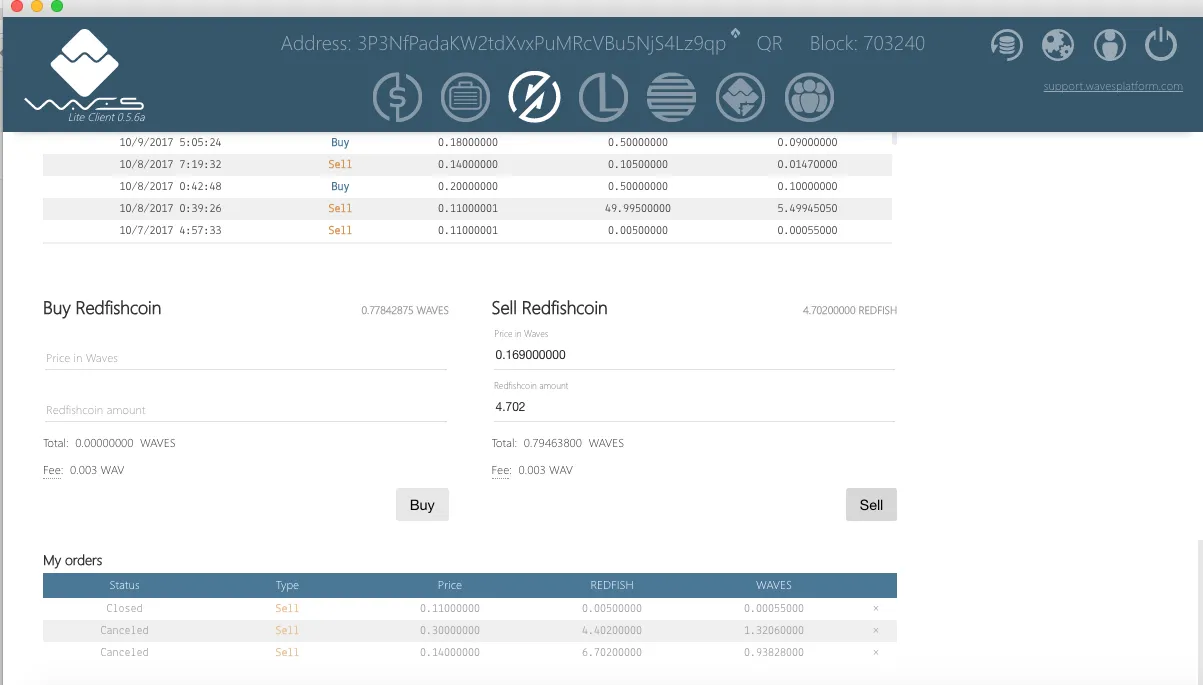Click the Status column header

click(125, 585)
